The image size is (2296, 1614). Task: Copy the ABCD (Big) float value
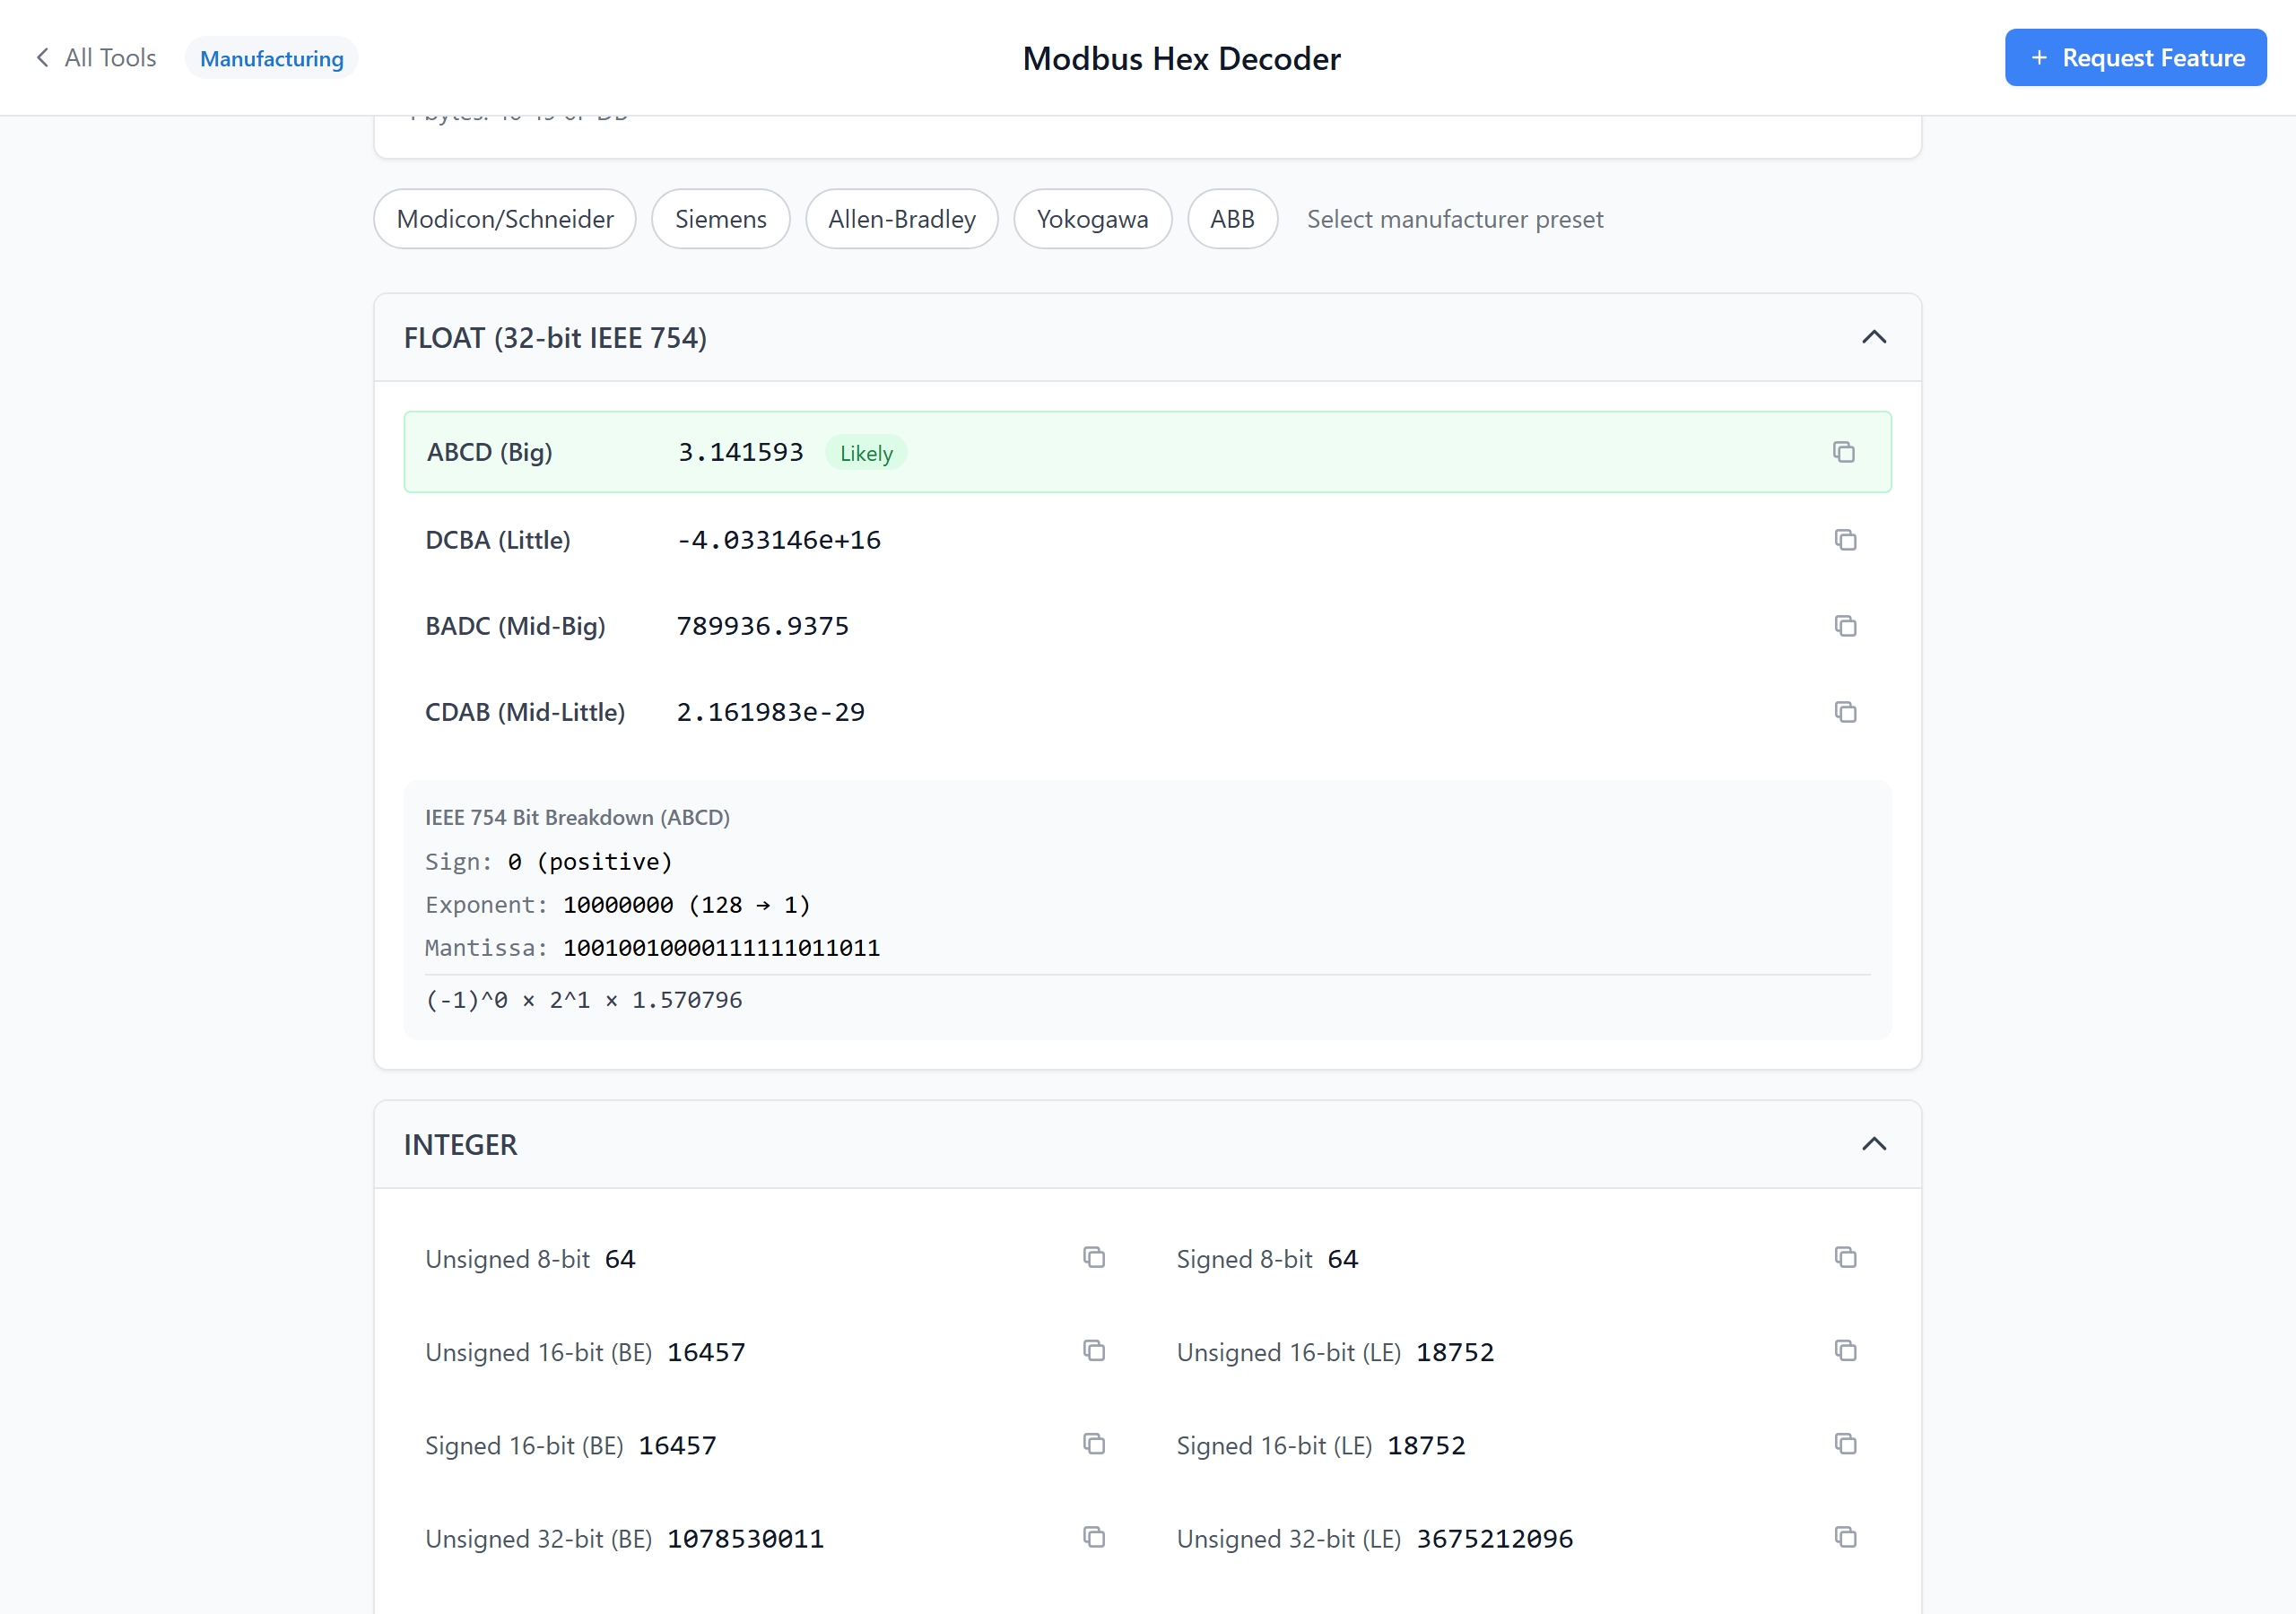1844,452
